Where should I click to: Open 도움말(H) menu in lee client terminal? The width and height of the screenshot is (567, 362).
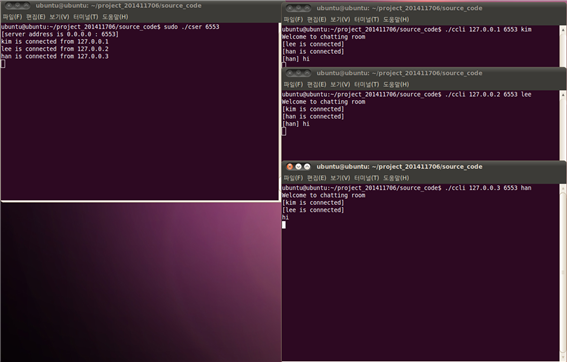tap(396, 85)
